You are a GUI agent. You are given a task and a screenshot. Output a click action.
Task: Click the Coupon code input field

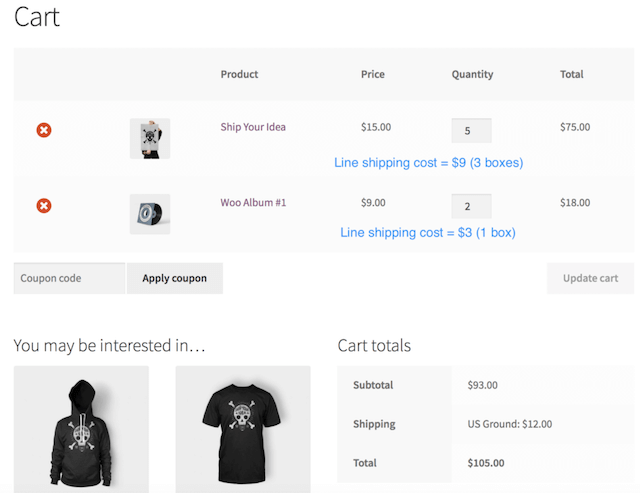[69, 278]
